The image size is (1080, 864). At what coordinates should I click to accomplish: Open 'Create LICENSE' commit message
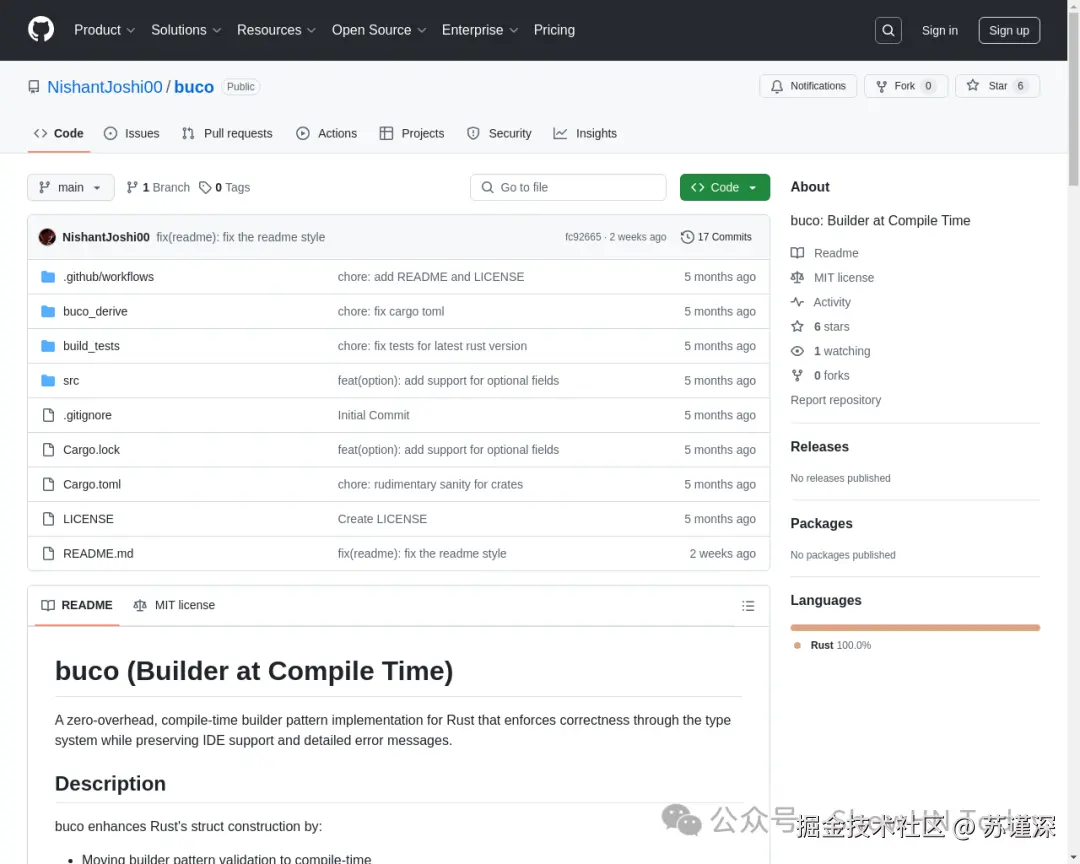[x=382, y=518]
